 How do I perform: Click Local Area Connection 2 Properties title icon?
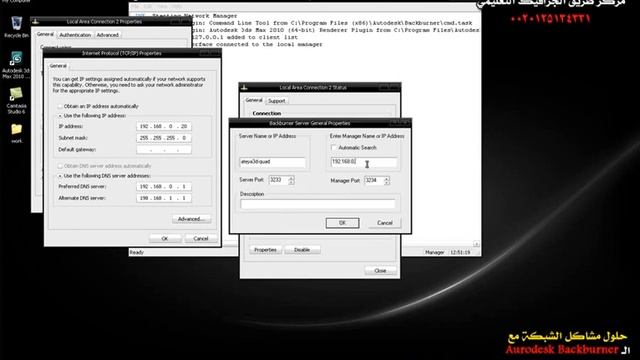tap(36, 21)
